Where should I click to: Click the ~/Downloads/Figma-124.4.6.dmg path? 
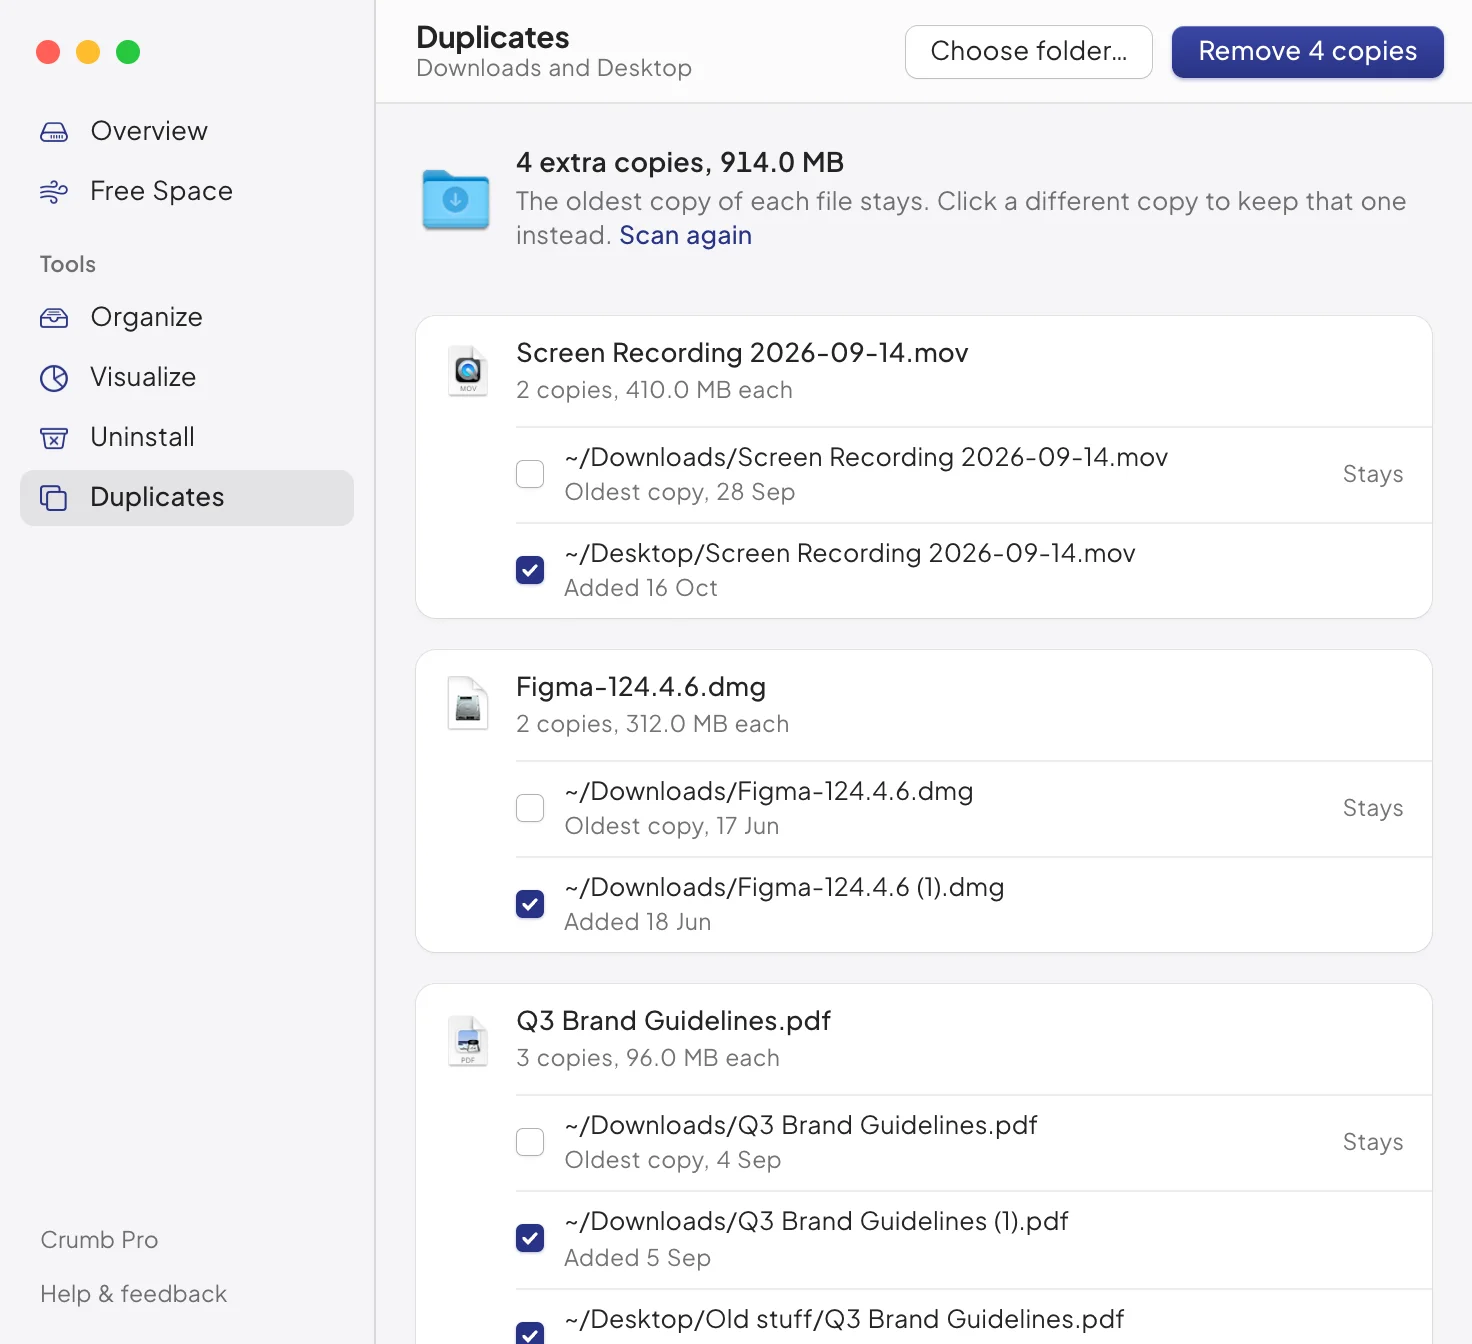click(x=769, y=791)
